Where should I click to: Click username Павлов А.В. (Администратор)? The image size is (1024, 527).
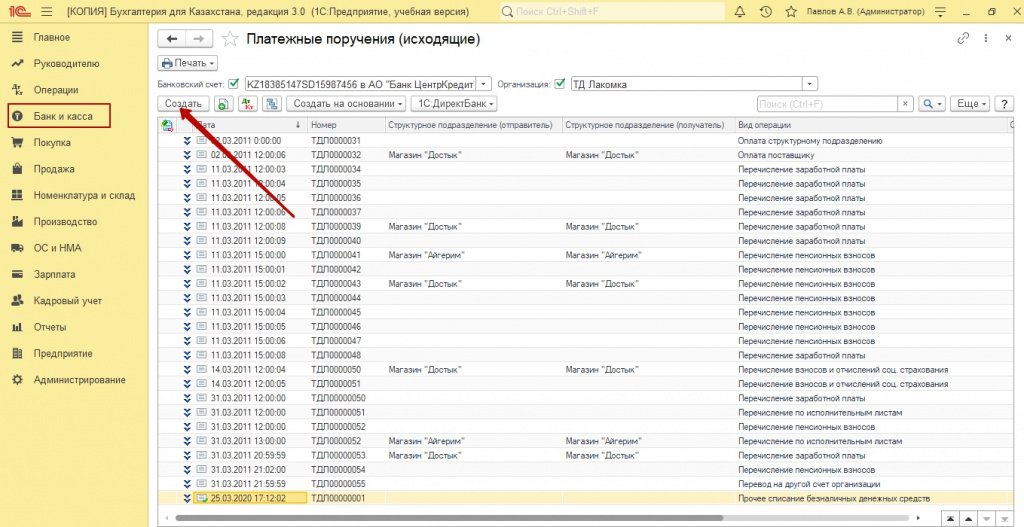click(x=865, y=12)
